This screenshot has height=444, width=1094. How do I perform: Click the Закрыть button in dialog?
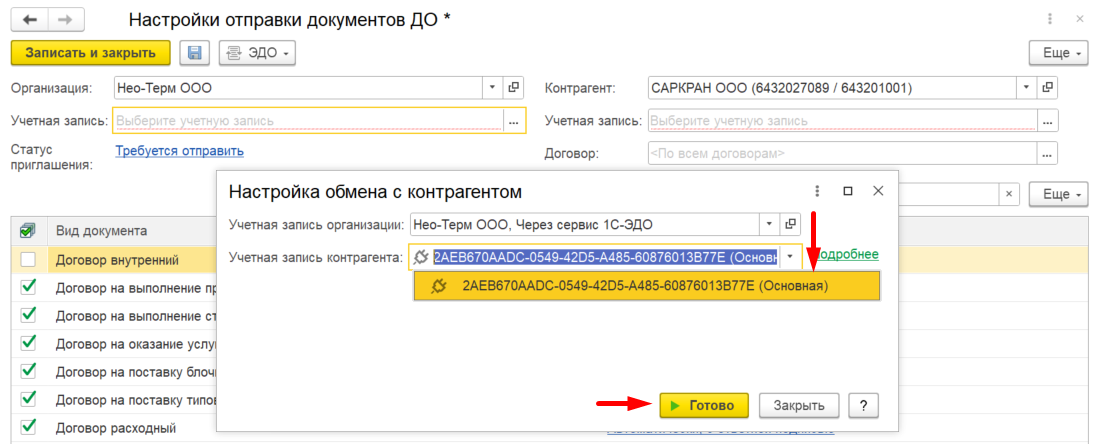click(799, 405)
